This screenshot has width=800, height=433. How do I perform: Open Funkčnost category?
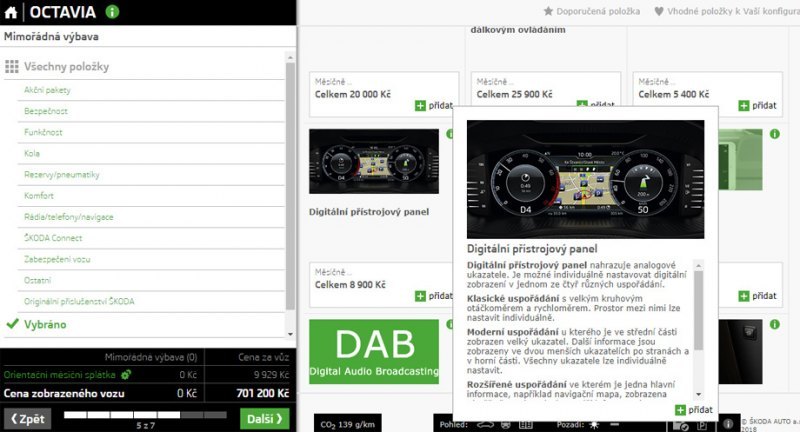click(151, 133)
